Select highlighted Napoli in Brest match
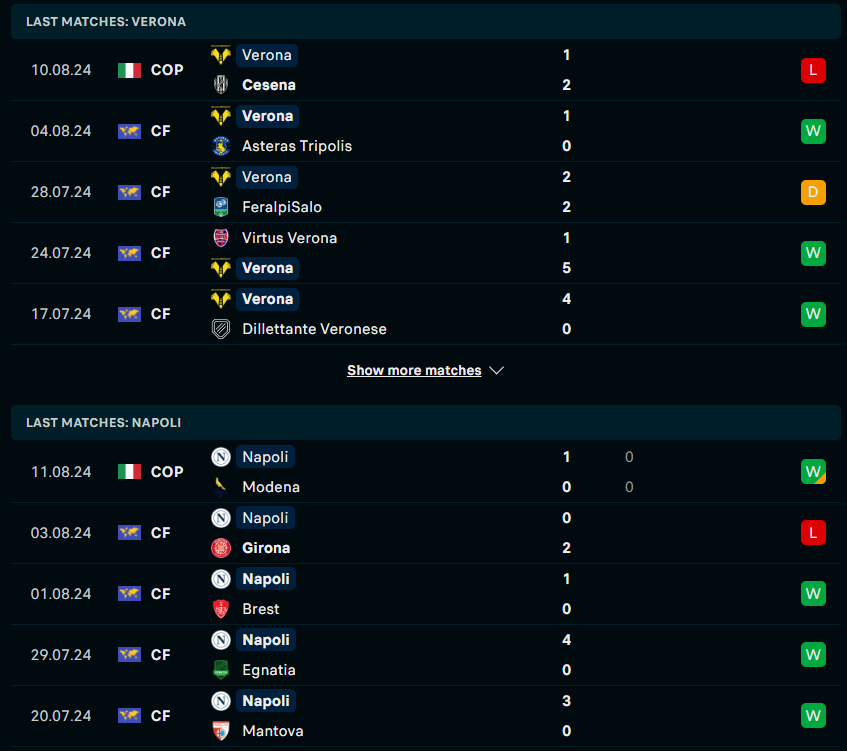This screenshot has height=751, width=847. [266, 579]
